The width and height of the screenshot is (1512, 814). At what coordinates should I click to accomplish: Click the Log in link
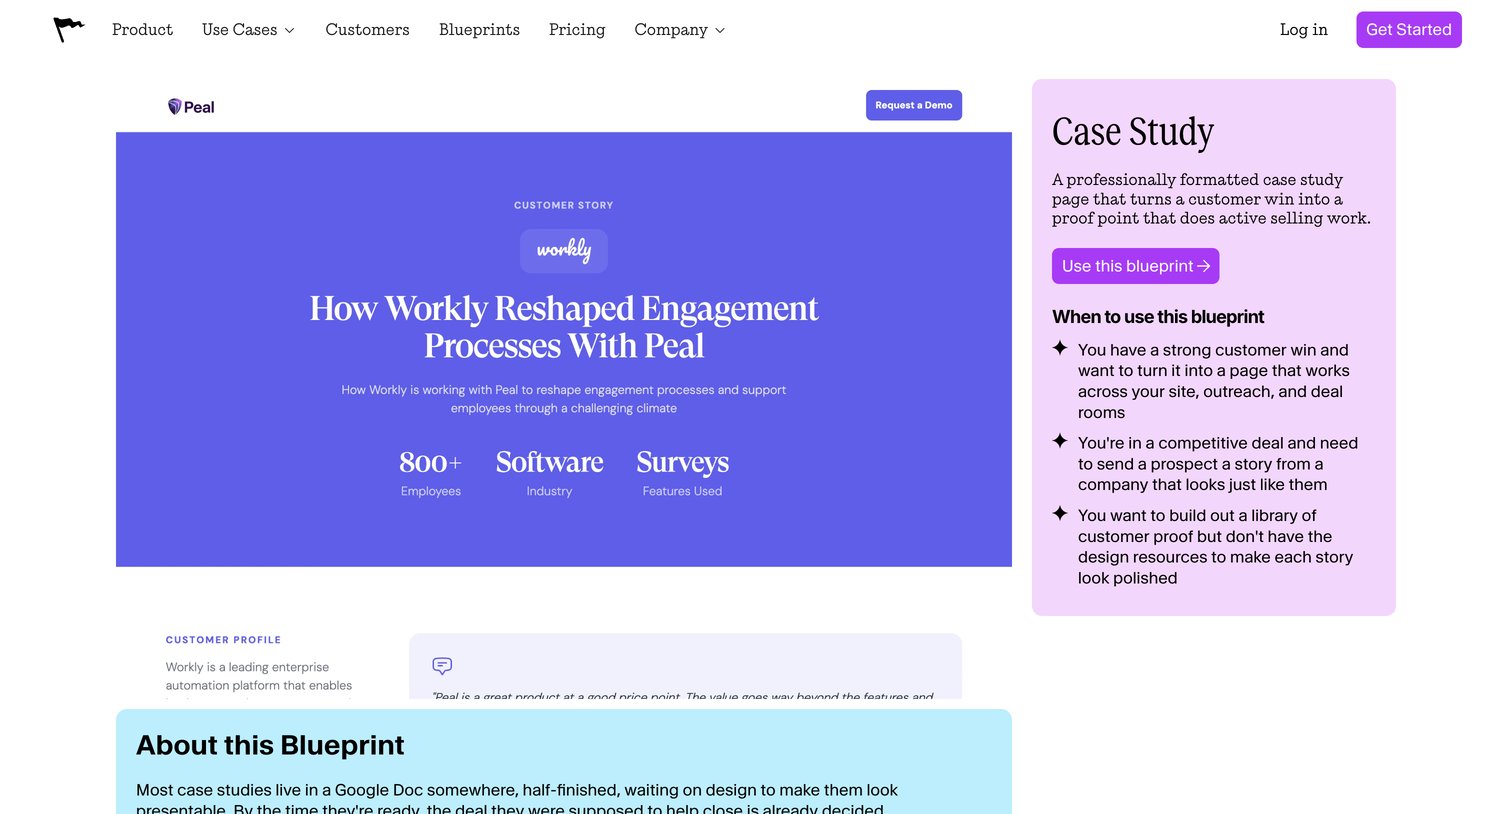click(1304, 30)
